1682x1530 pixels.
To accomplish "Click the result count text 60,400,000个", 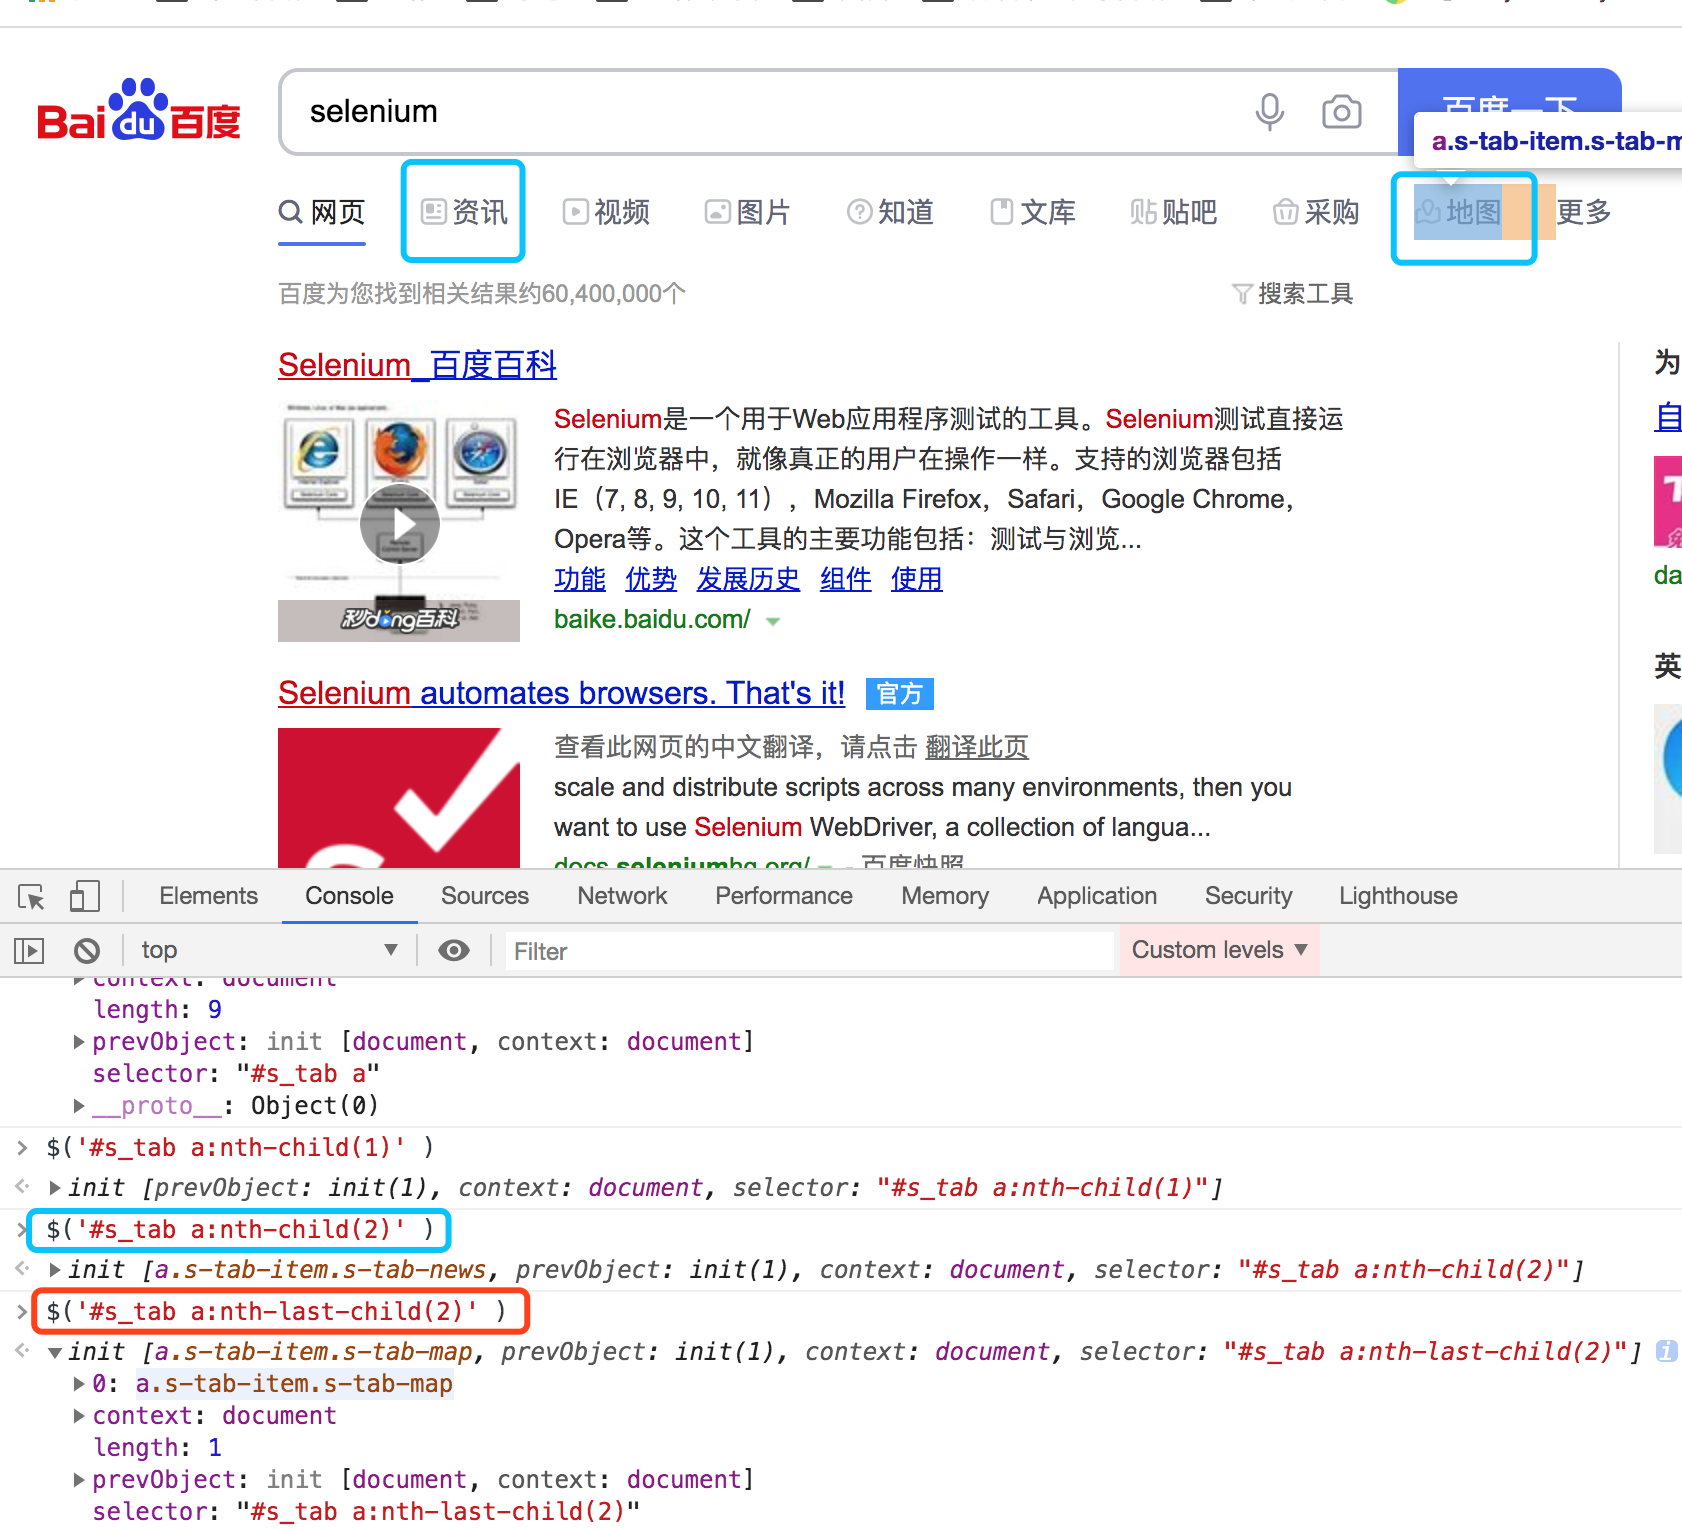I will click(613, 293).
